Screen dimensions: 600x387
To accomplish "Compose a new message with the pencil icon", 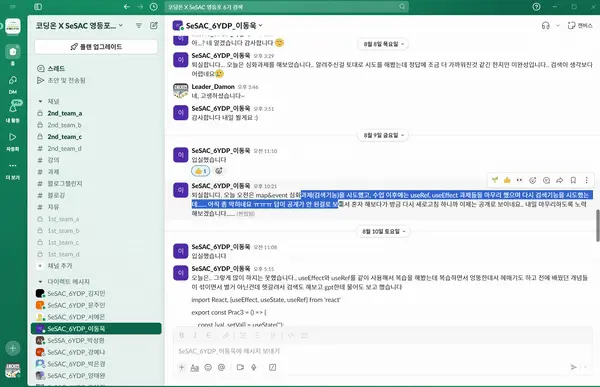I will 154,25.
